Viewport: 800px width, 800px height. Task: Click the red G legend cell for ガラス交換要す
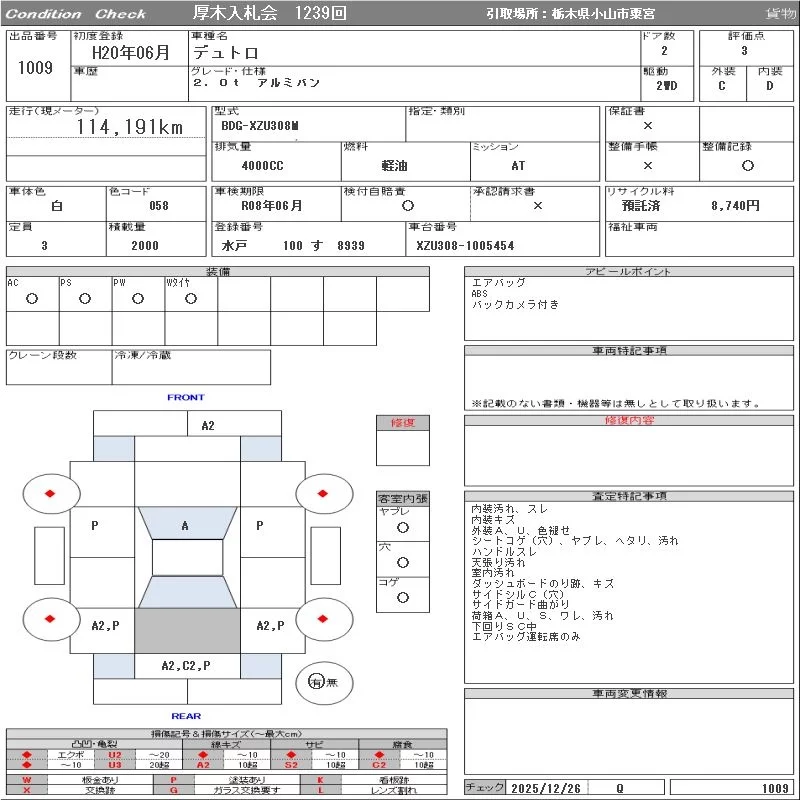click(x=173, y=790)
